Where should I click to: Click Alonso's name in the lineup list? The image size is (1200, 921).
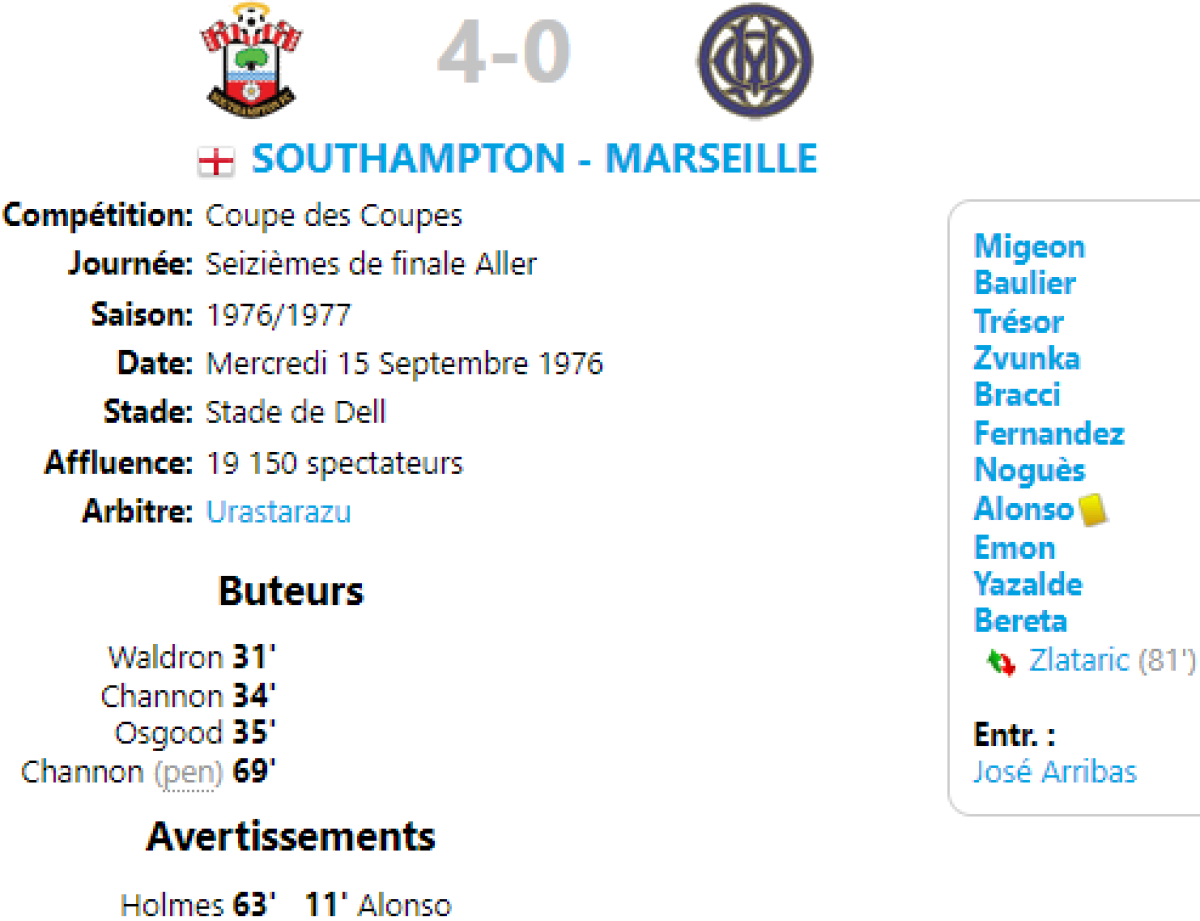(x=1022, y=509)
